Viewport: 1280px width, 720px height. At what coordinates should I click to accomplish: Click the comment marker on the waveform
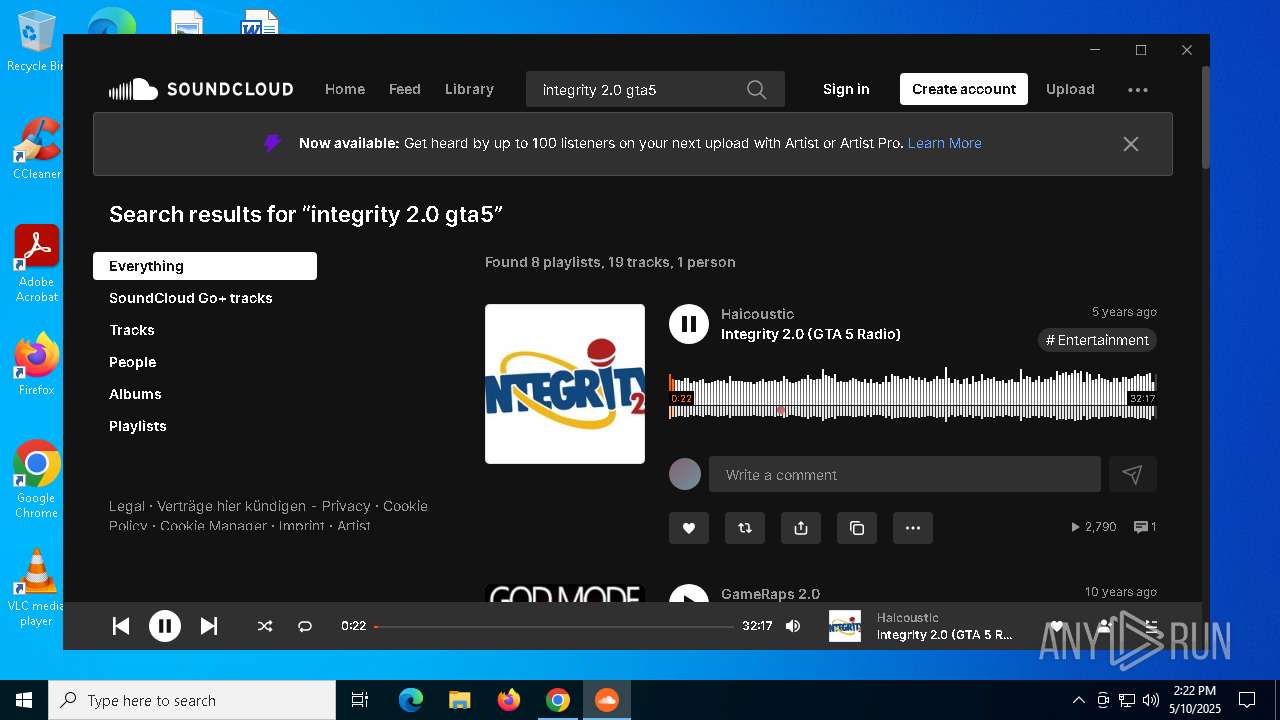tap(781, 410)
